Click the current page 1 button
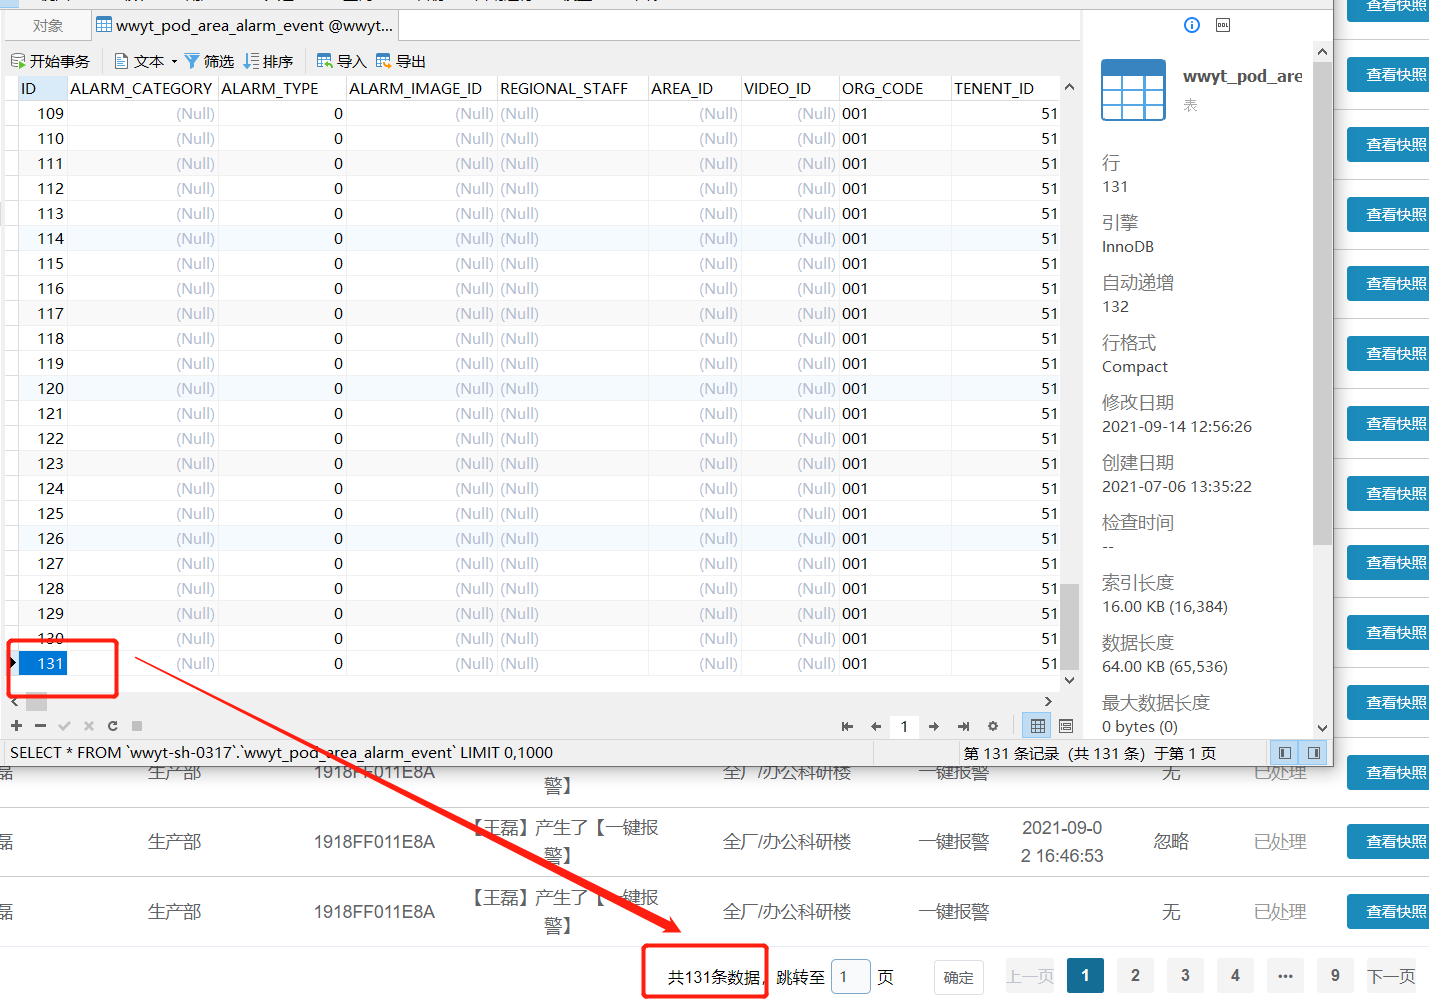Viewport: 1429px width, 1006px height. (1085, 975)
